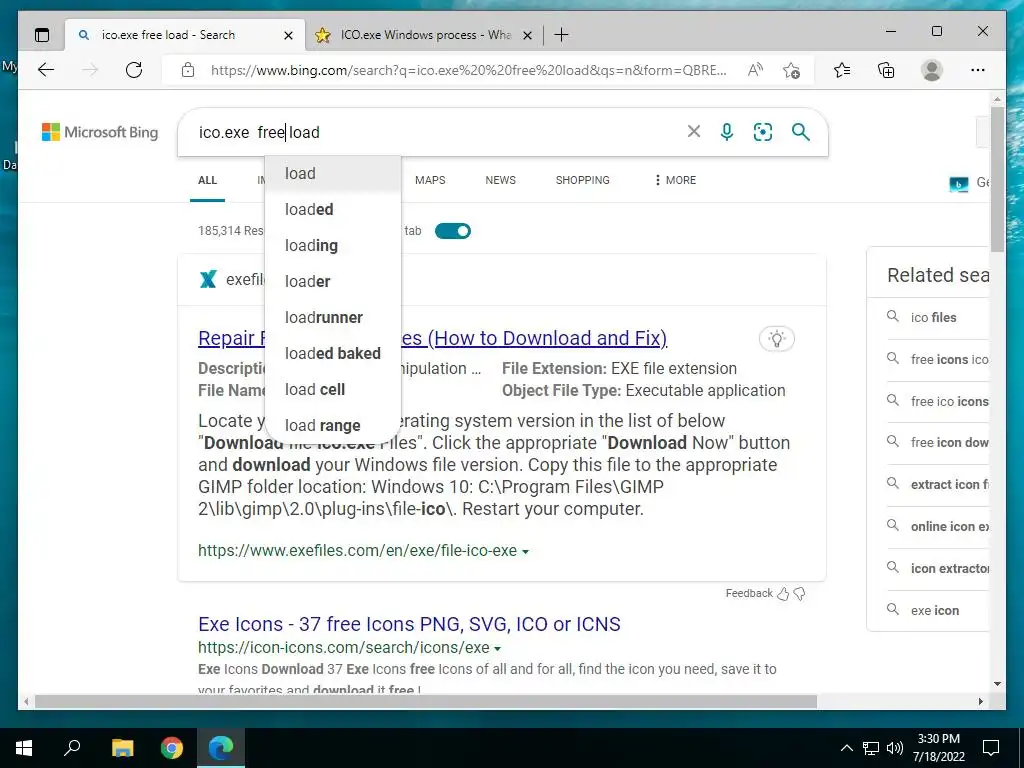This screenshot has width=1024, height=768.
Task: Open Edge Settings and more menu
Action: click(978, 70)
